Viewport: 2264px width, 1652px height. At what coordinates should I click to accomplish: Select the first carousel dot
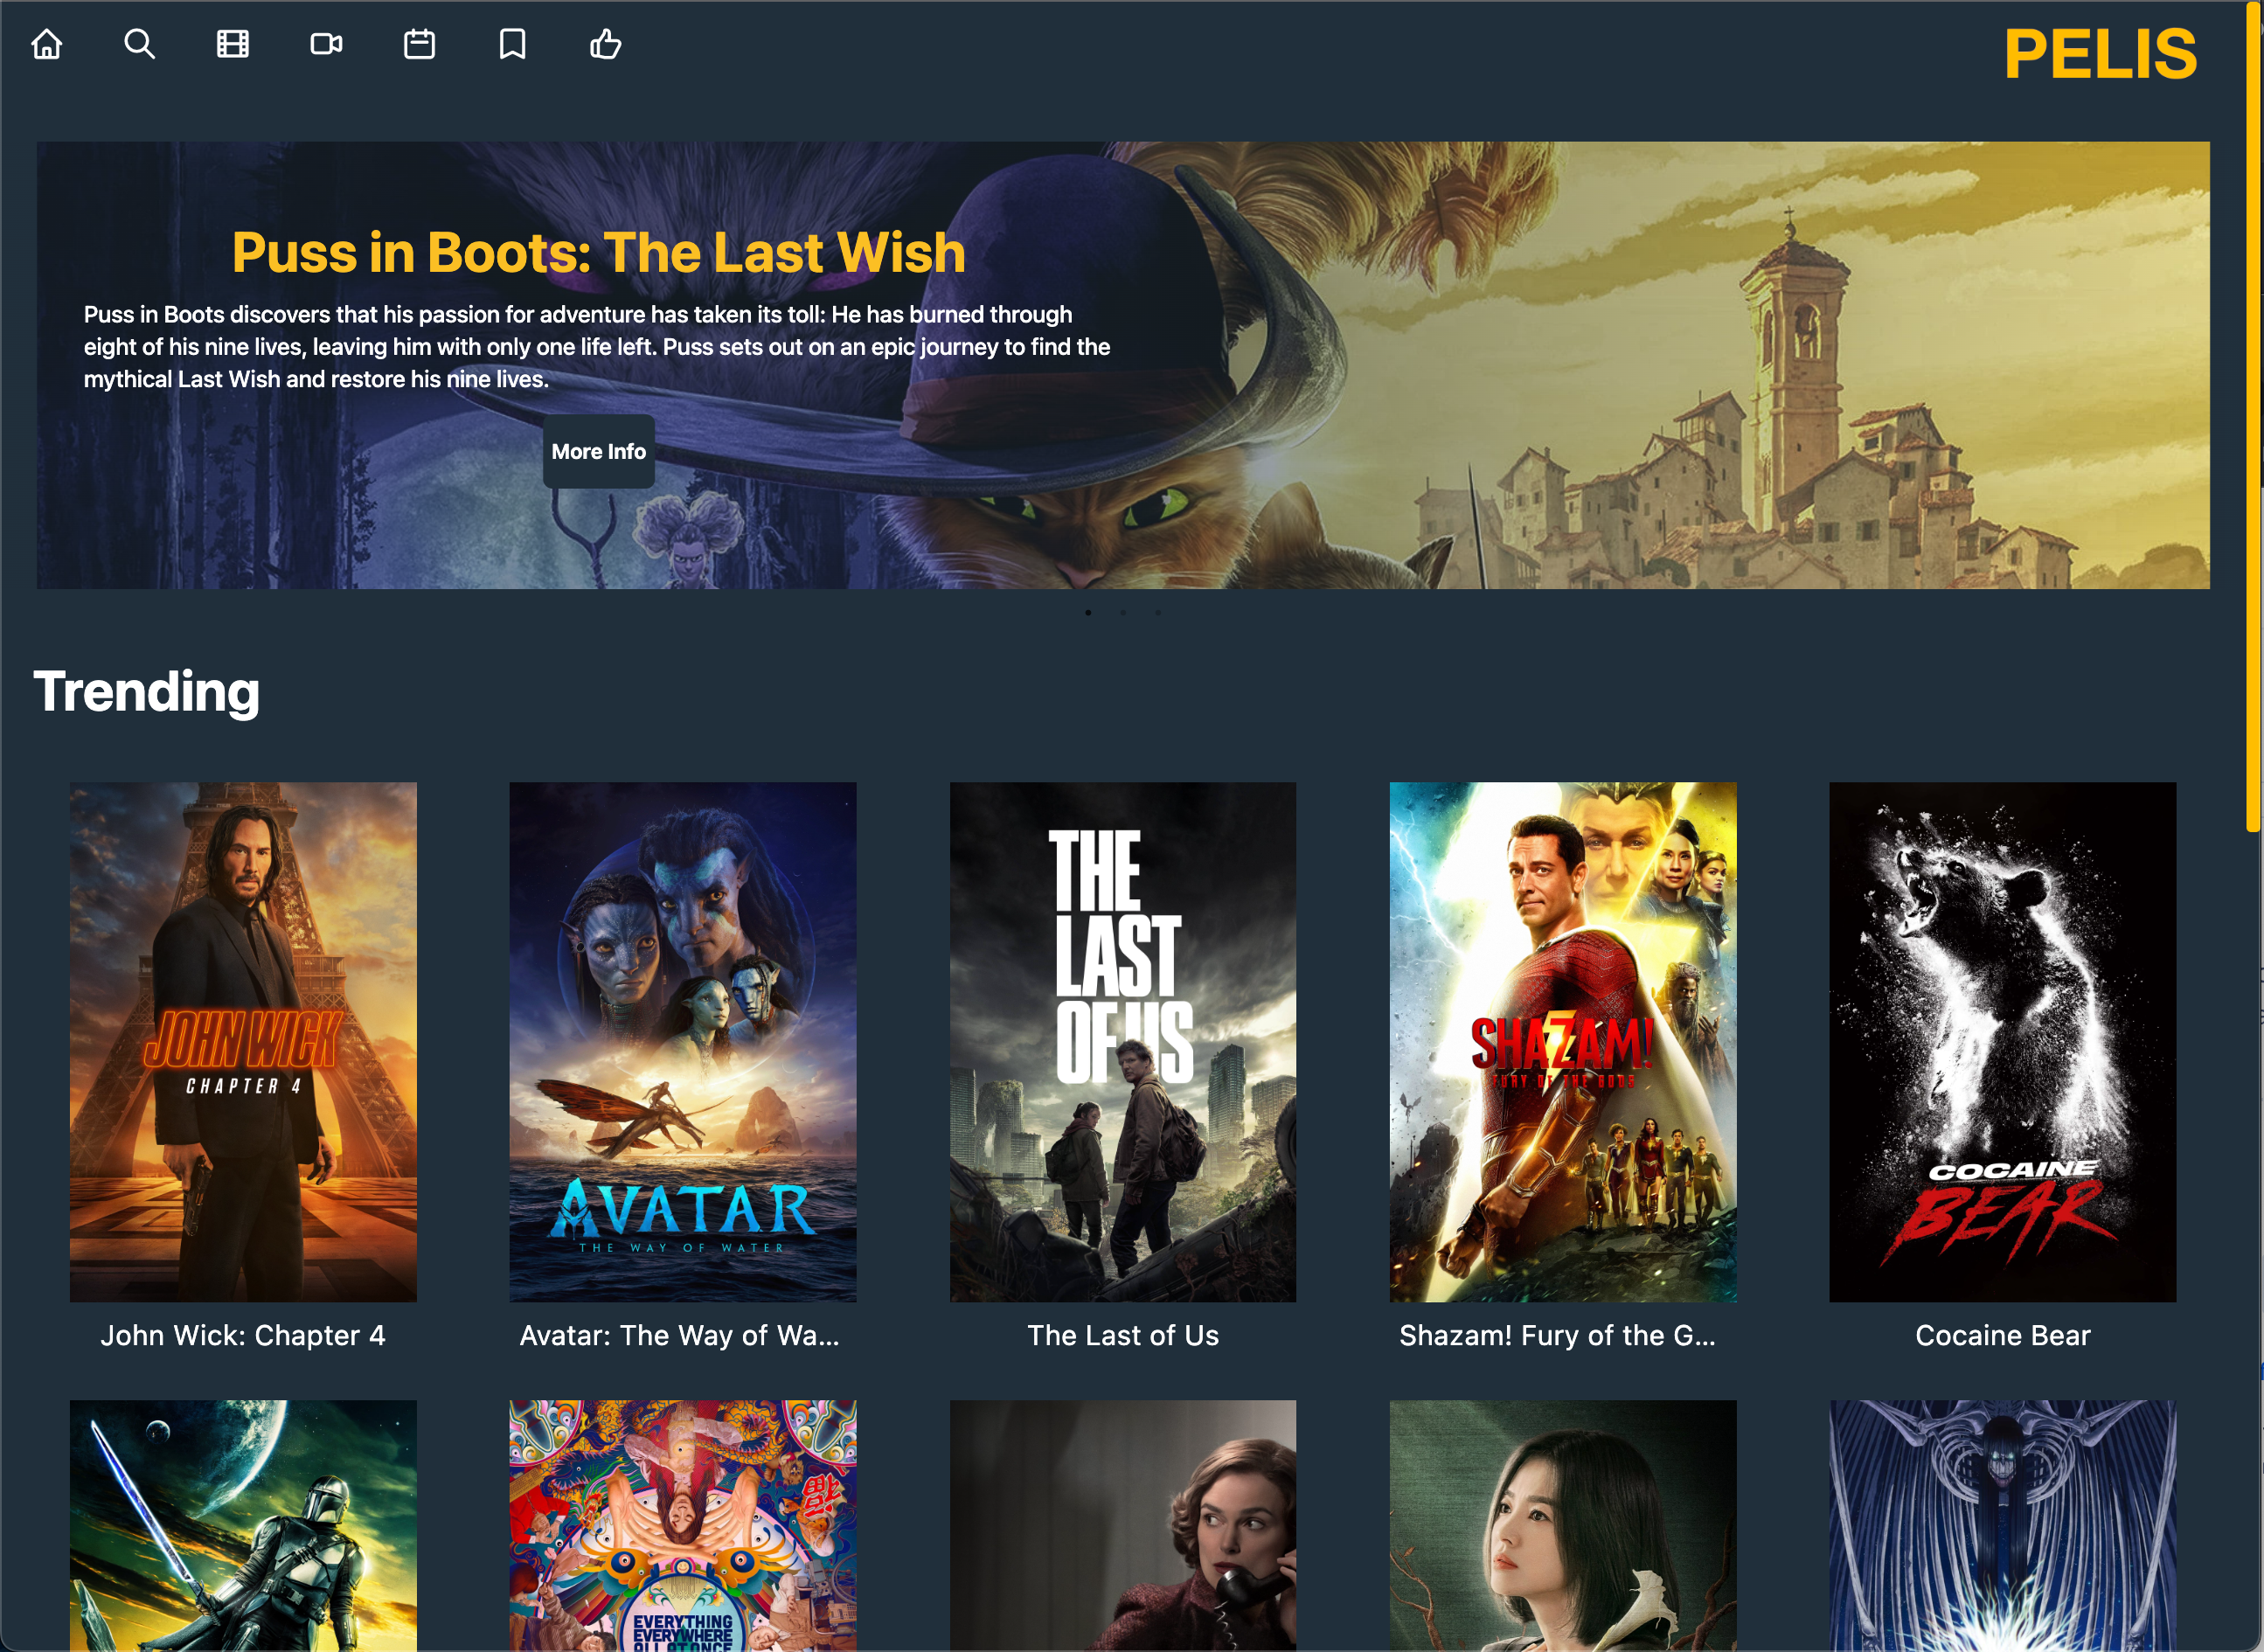(1088, 612)
